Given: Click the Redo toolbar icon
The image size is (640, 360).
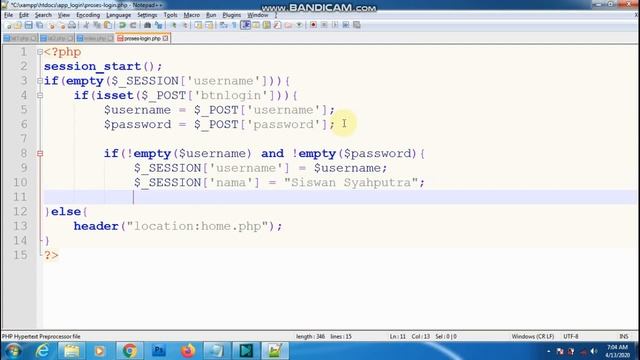Looking at the screenshot, I should (133, 25).
